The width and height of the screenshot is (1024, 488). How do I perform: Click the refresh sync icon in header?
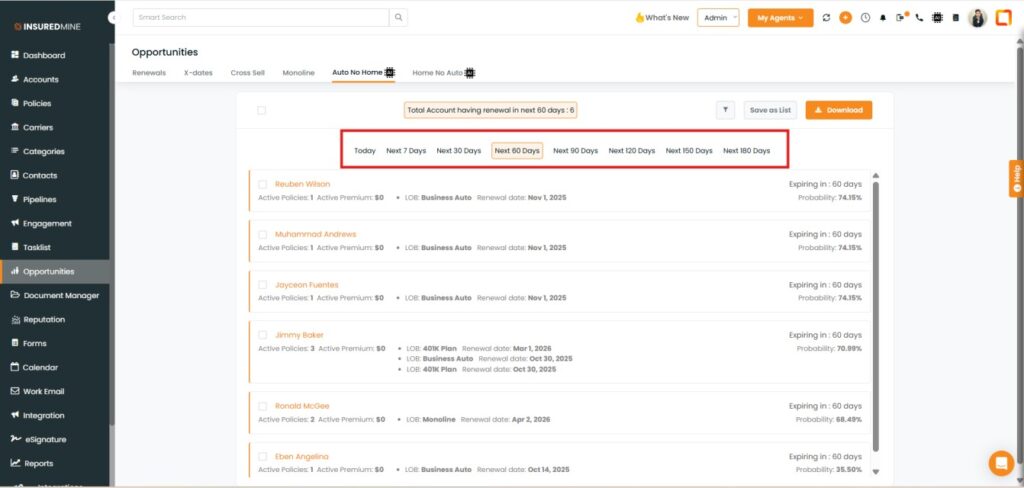pyautogui.click(x=826, y=18)
